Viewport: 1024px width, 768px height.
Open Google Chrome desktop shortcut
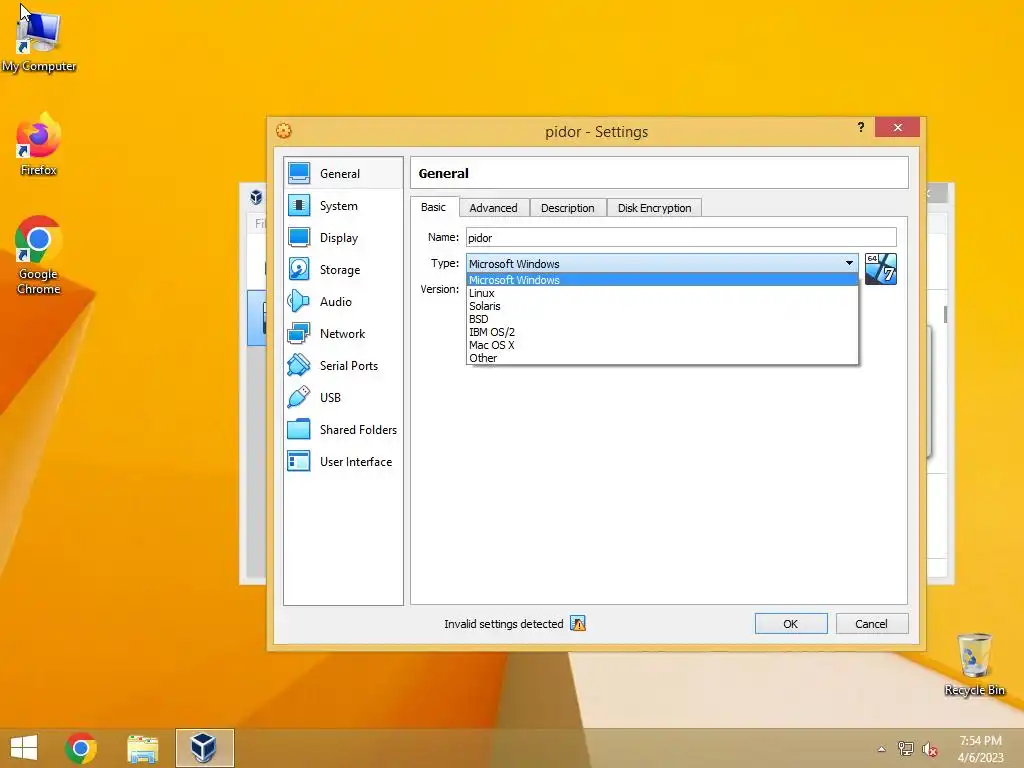(39, 256)
